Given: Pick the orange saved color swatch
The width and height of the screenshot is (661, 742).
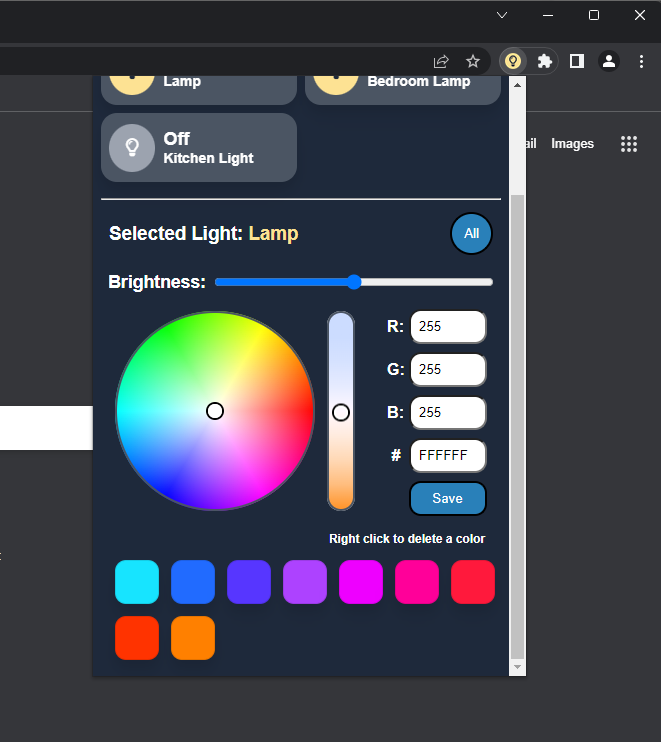Looking at the screenshot, I should [x=193, y=638].
